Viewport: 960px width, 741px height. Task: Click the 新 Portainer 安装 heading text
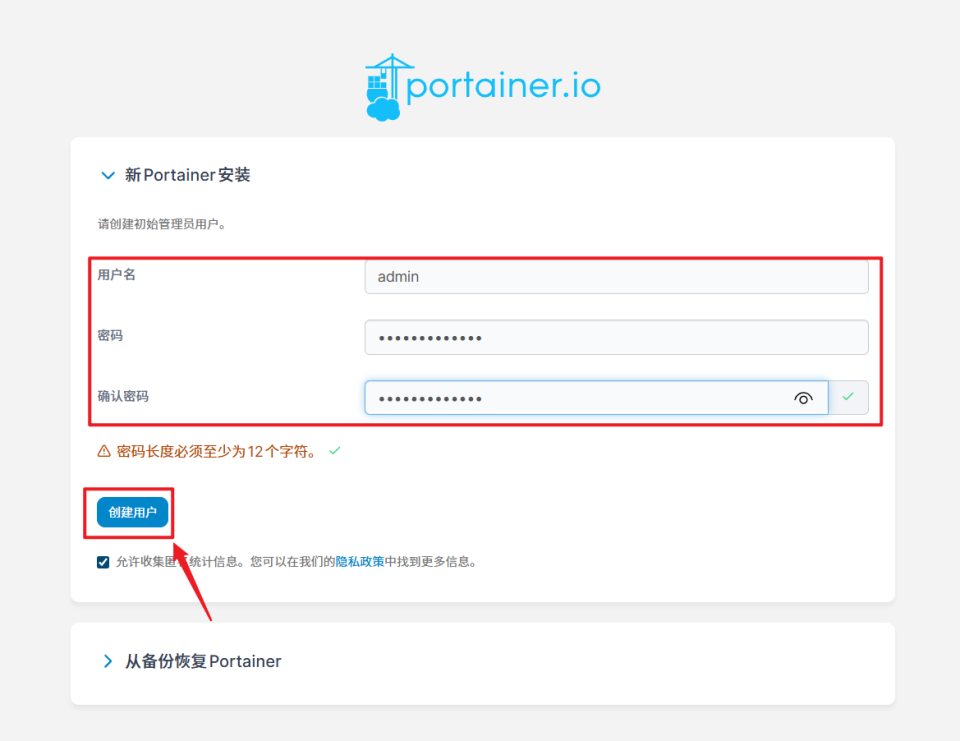[187, 175]
